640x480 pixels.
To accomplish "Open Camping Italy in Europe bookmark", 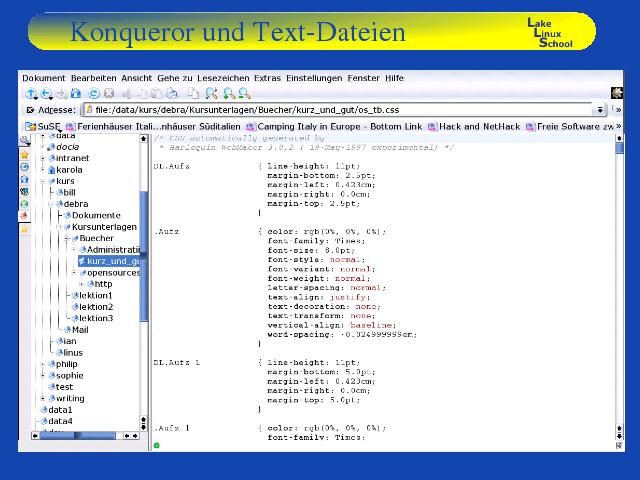I will coord(334,127).
